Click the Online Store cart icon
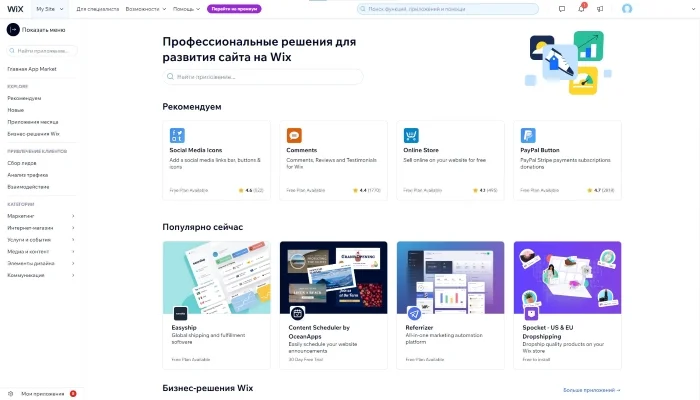The width and height of the screenshot is (700, 400). tap(411, 135)
